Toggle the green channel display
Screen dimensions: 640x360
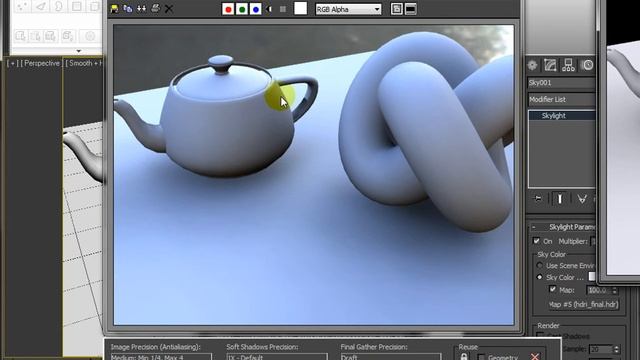(242, 9)
